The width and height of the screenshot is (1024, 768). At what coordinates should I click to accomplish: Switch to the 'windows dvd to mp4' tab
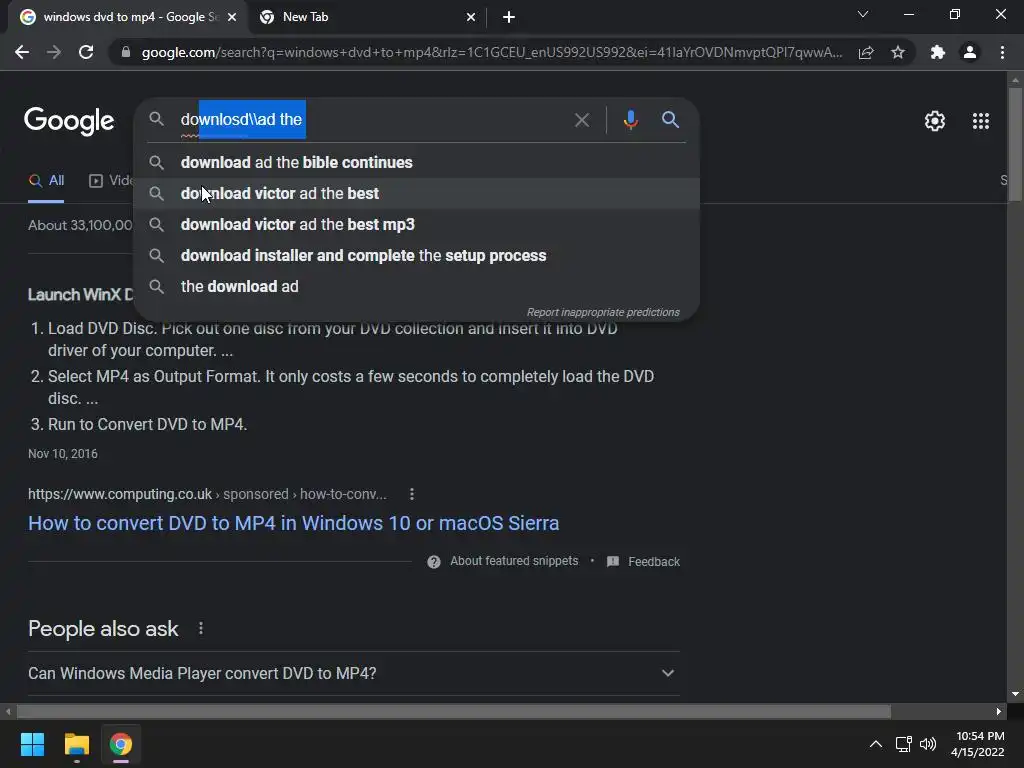127,17
